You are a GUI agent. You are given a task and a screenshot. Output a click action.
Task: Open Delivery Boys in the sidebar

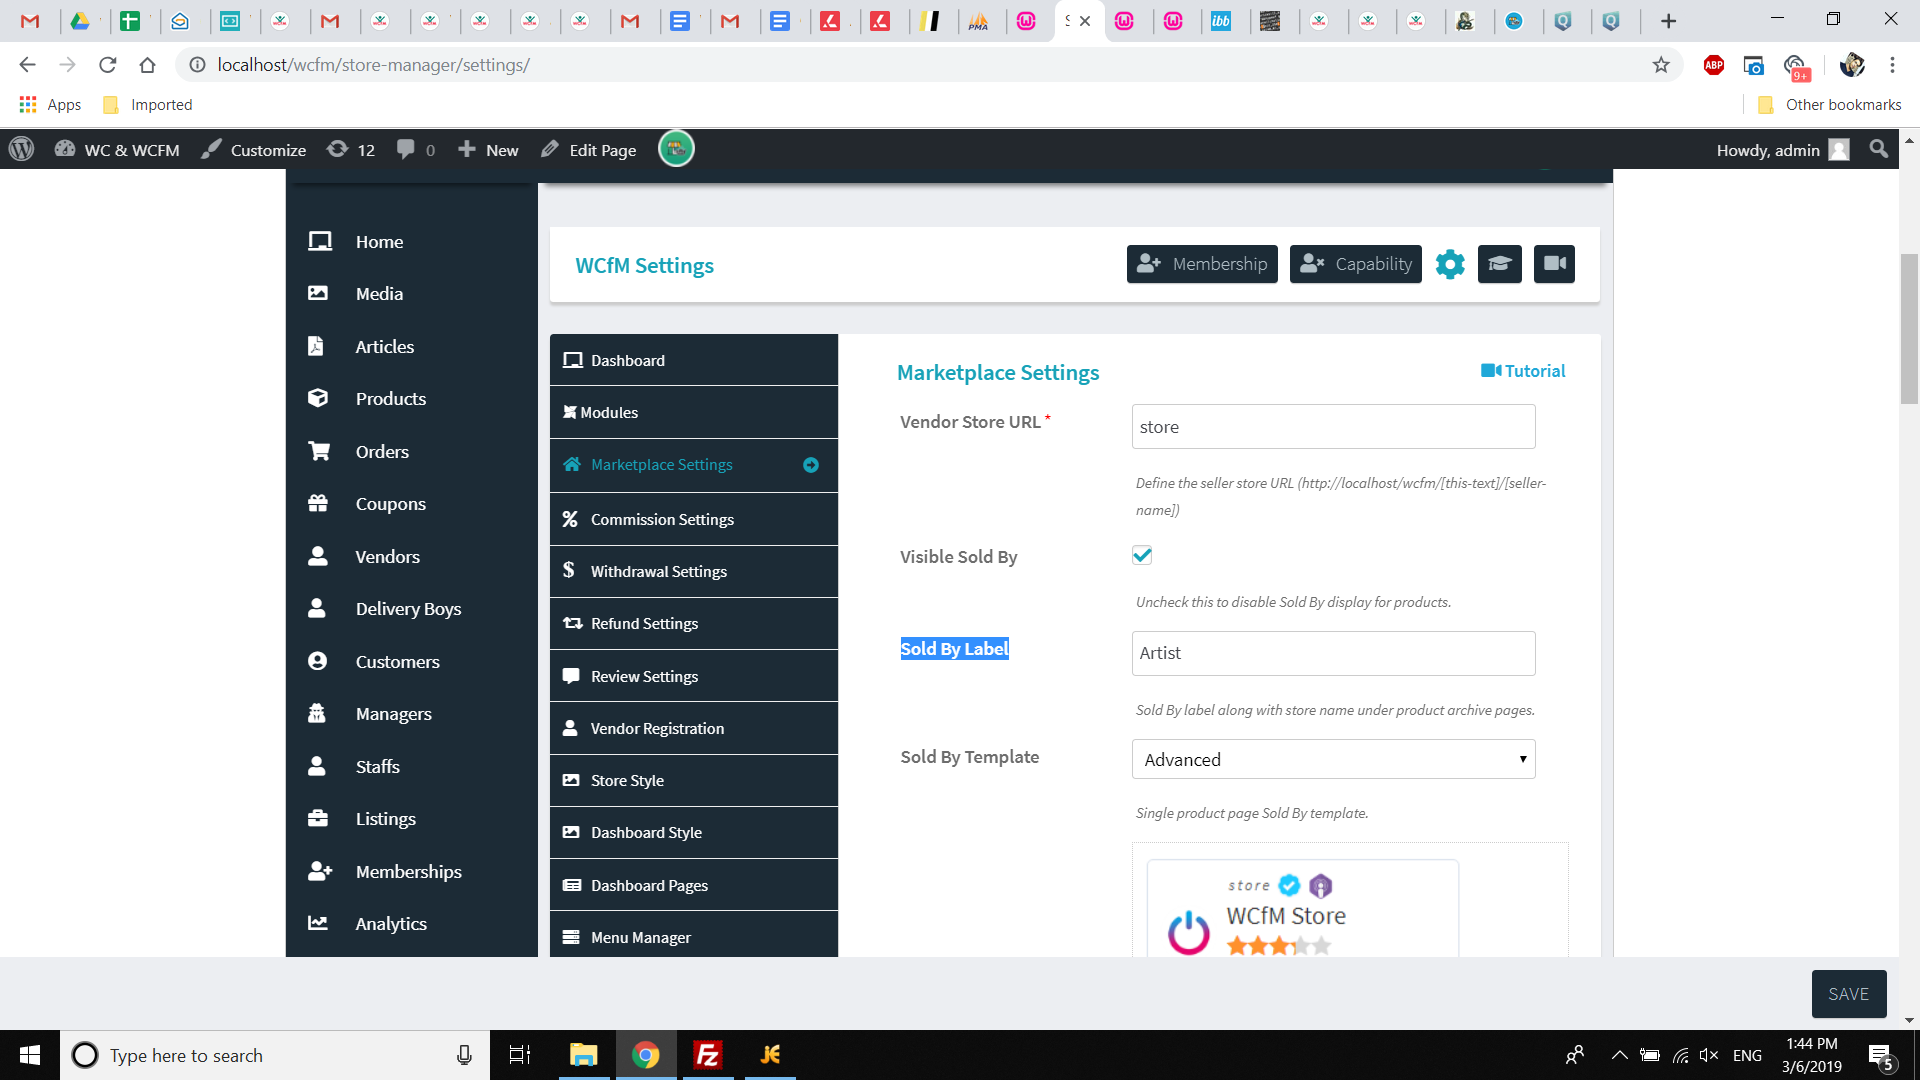coord(412,608)
